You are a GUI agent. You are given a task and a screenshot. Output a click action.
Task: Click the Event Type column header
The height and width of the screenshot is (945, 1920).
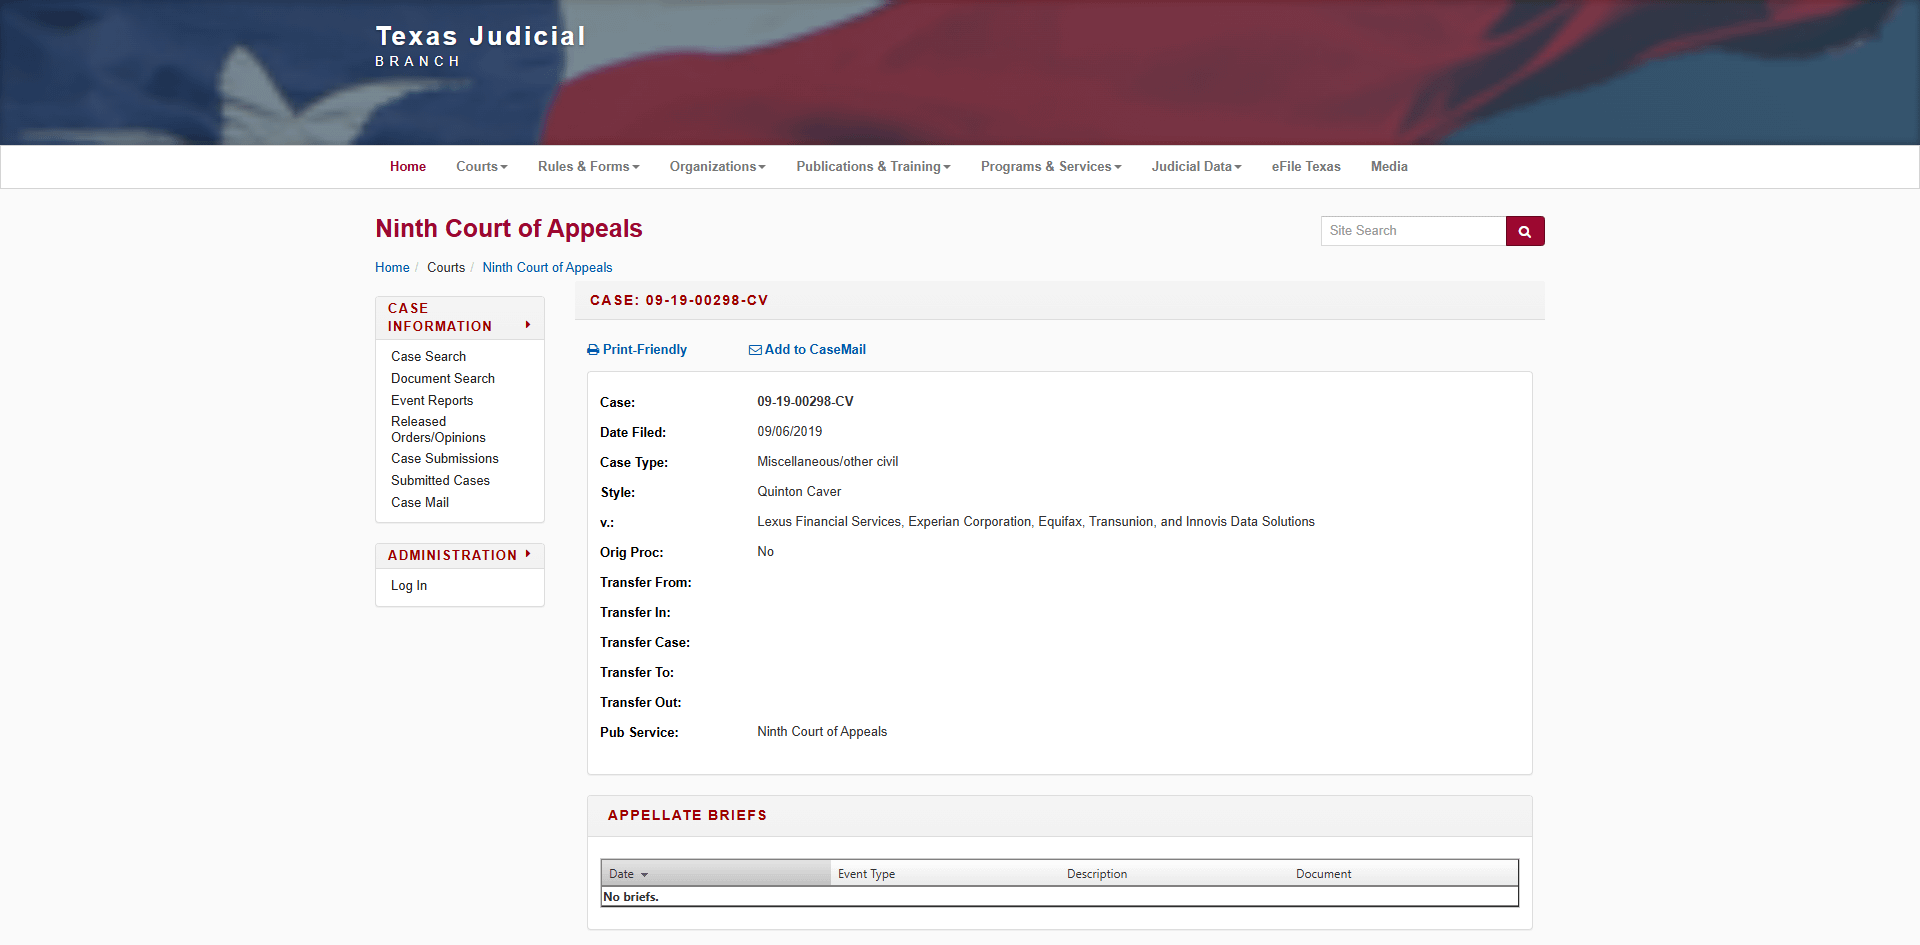point(866,874)
